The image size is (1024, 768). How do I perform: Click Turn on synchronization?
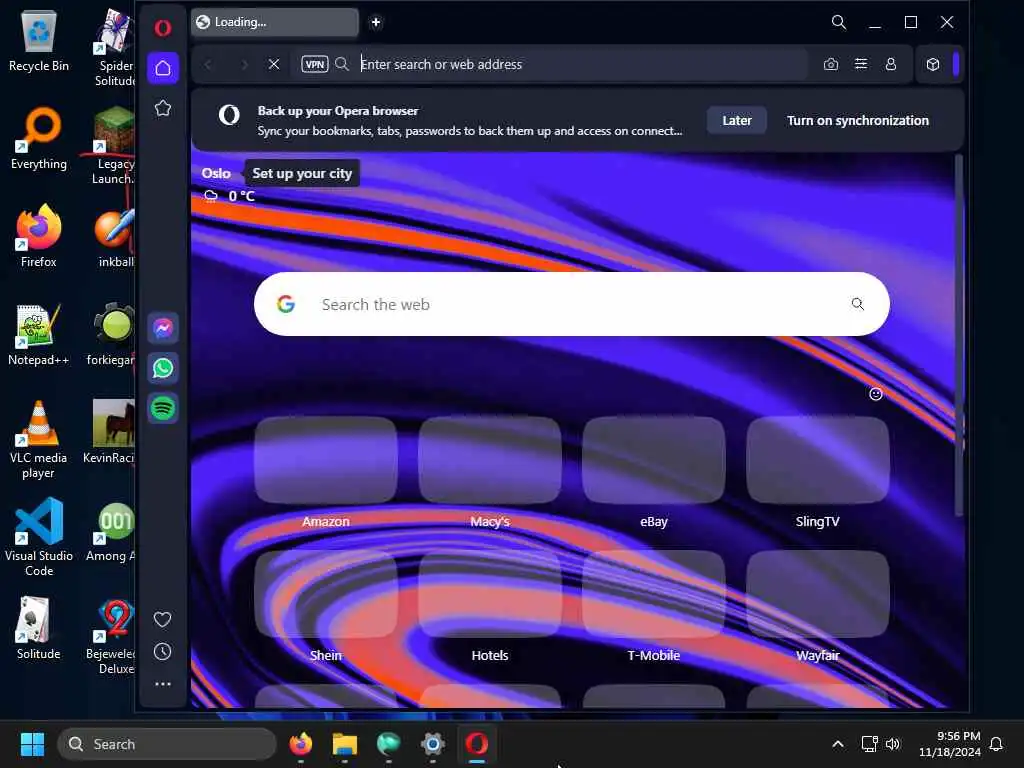[x=857, y=120]
